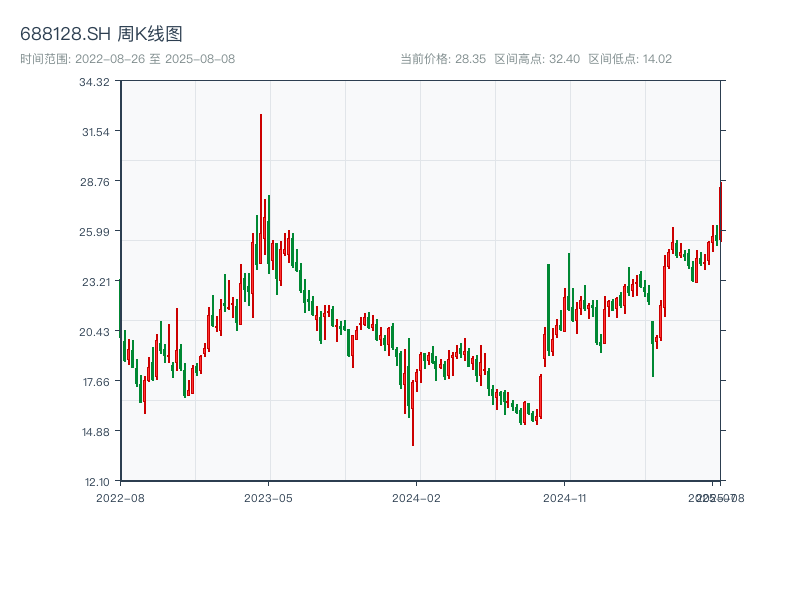Click the y-axis label 17.66
This screenshot has height=600, width=800.
coord(96,382)
